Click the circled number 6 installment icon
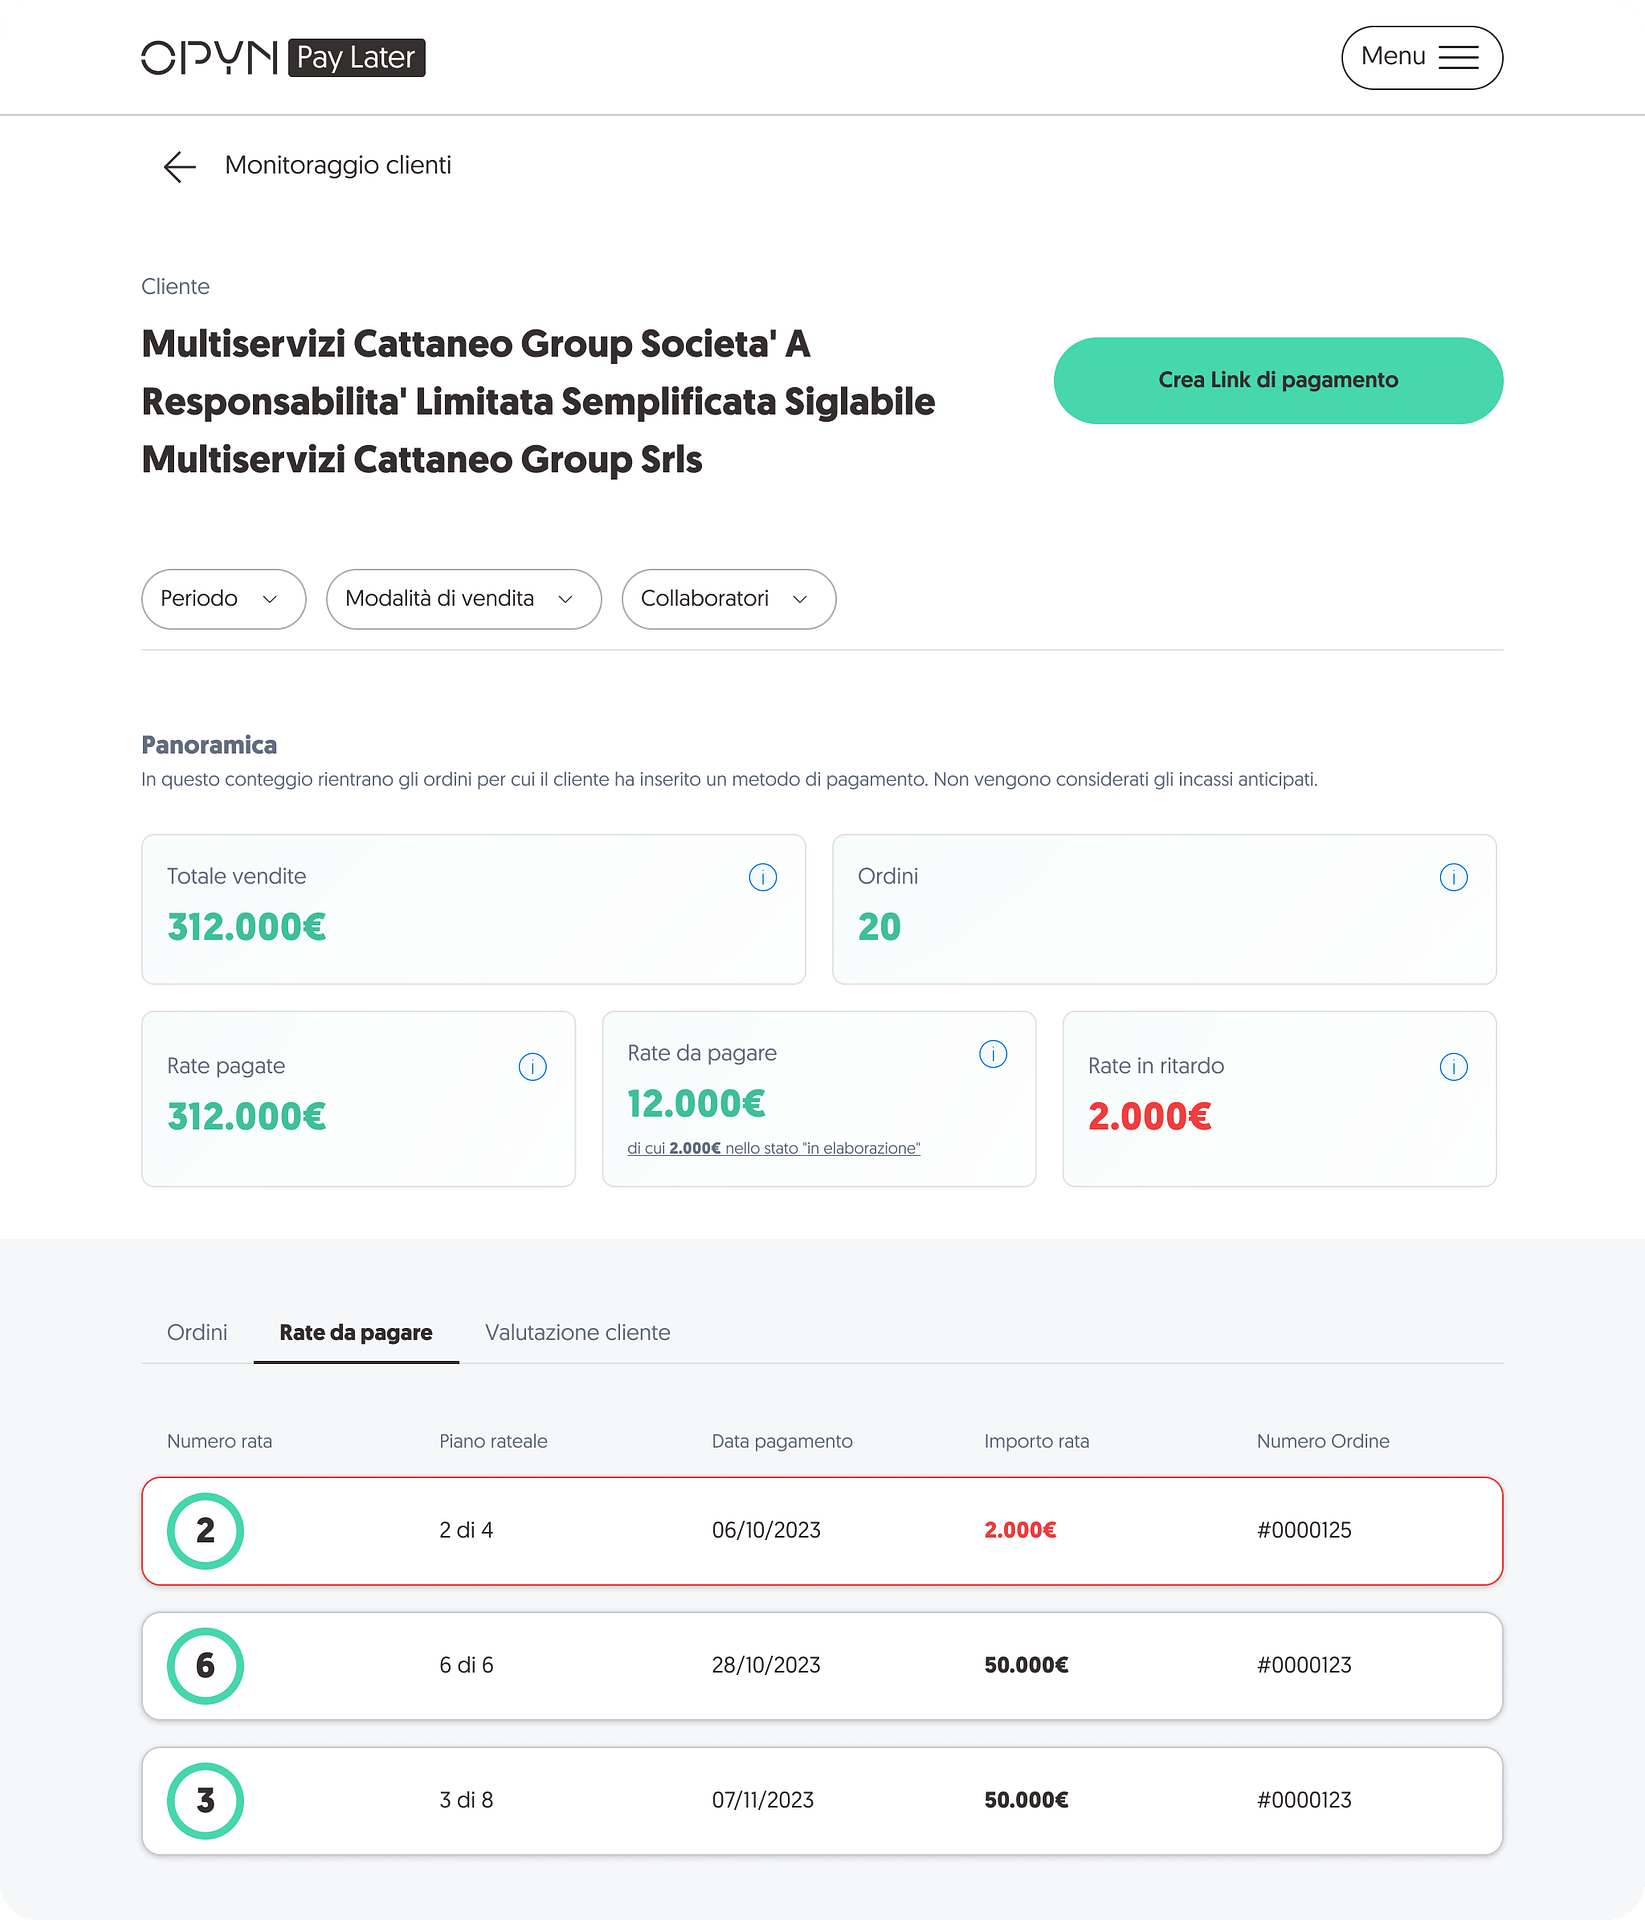The height and width of the screenshot is (1920, 1645). (x=205, y=1666)
